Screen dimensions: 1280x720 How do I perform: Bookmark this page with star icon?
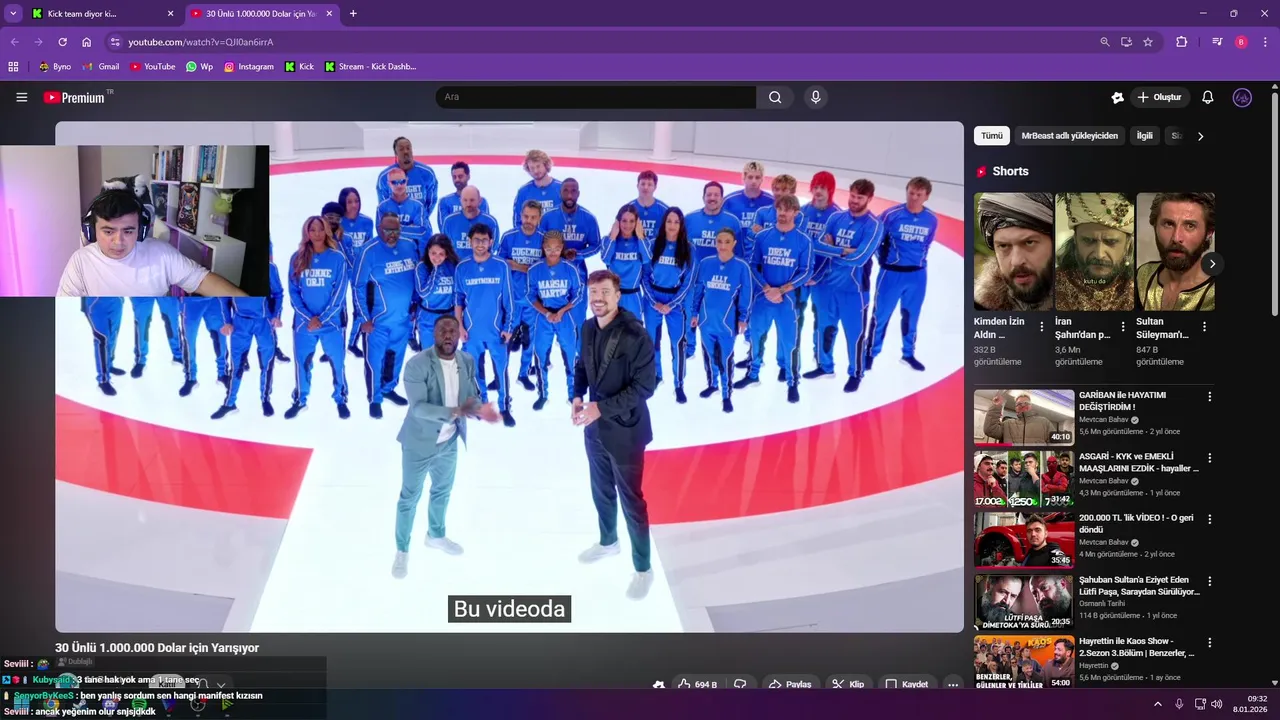pyautogui.click(x=1148, y=42)
